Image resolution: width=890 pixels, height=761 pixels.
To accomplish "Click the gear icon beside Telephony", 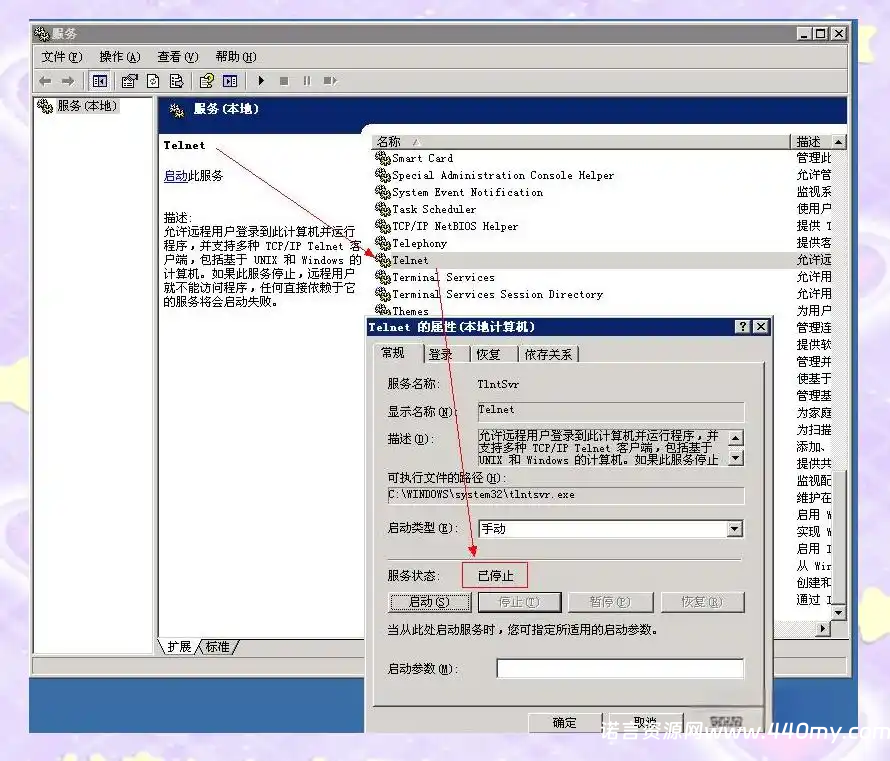I will [383, 243].
